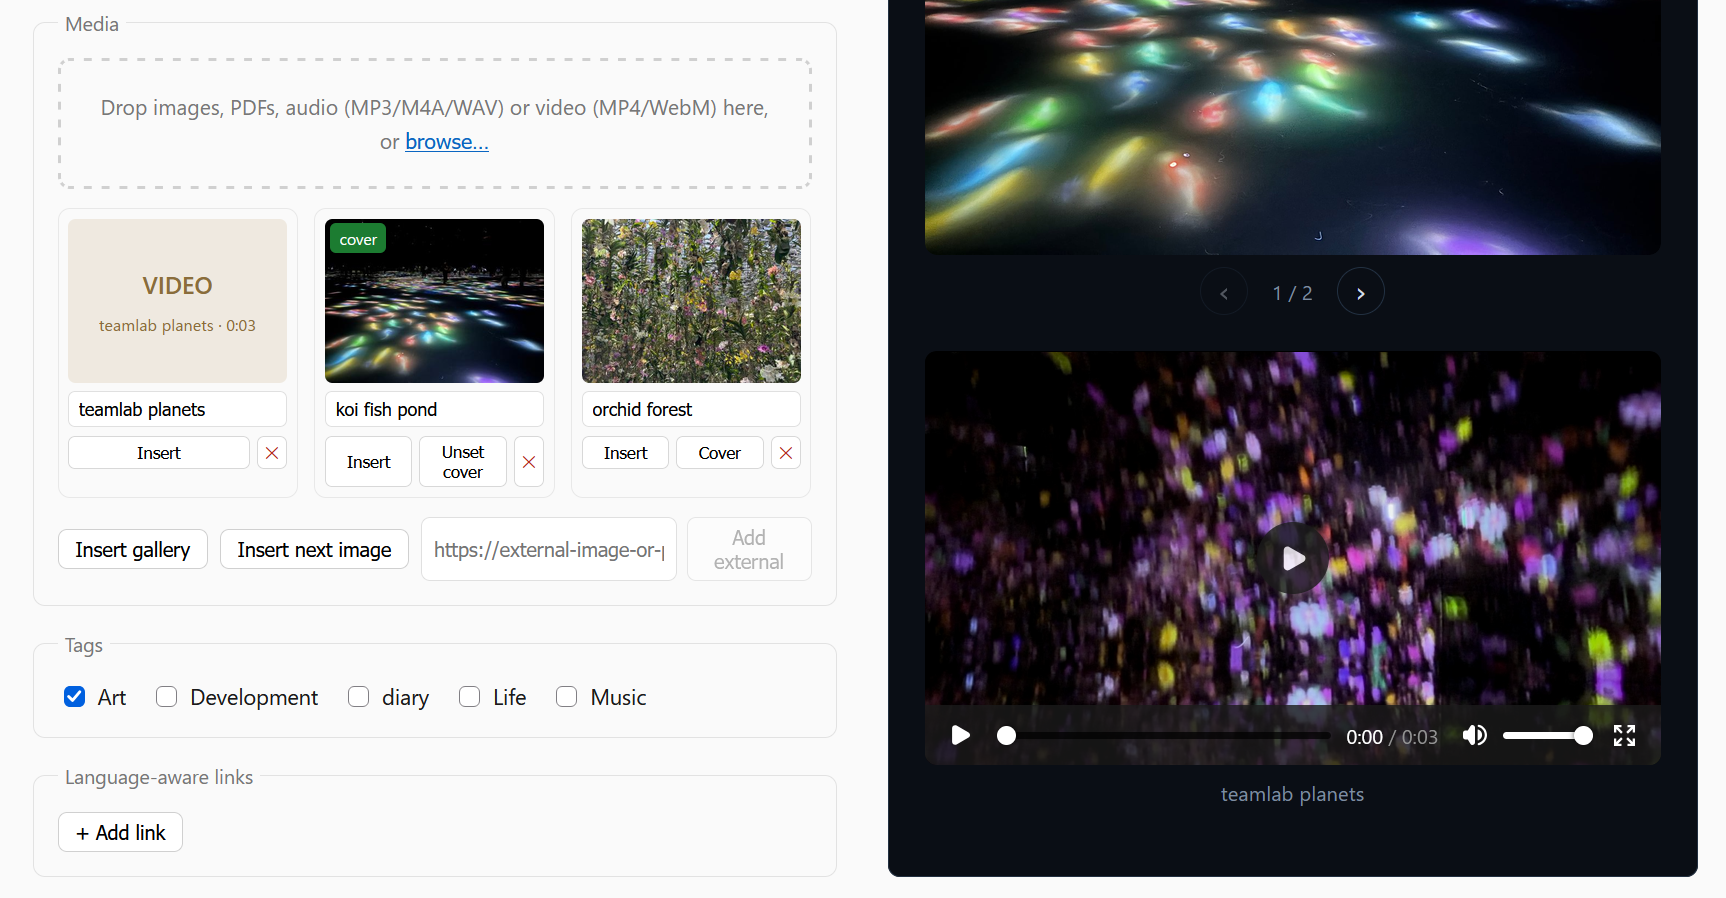Edit the teamlab planets caption field
This screenshot has width=1726, height=898.
pos(177,409)
